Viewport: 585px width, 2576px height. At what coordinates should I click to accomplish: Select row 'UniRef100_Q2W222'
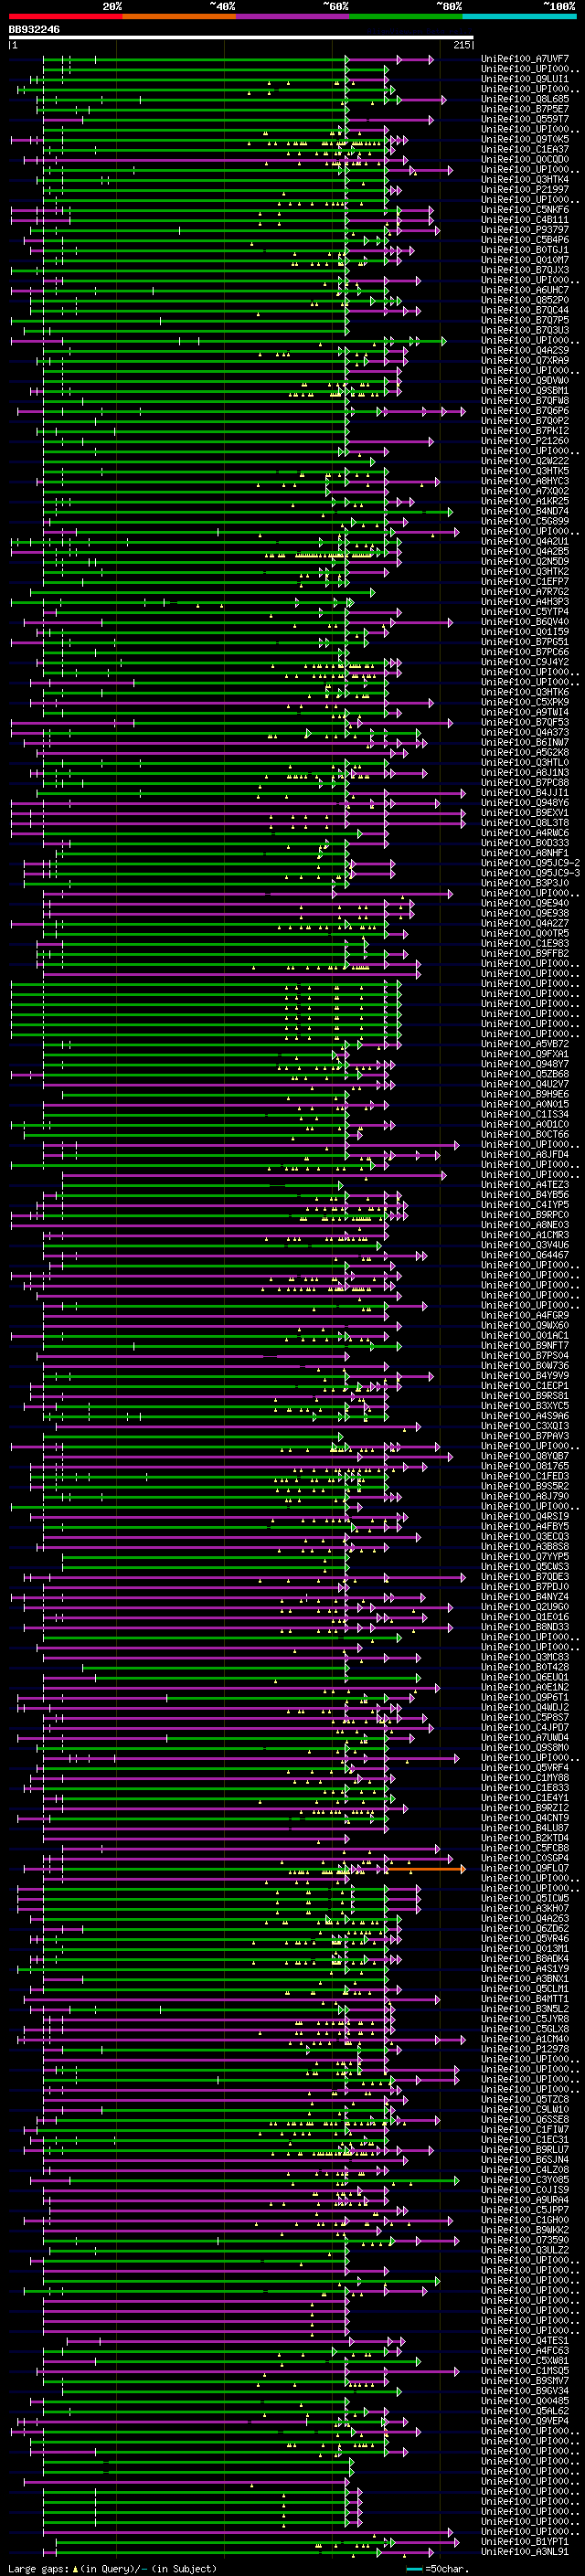[x=525, y=461]
